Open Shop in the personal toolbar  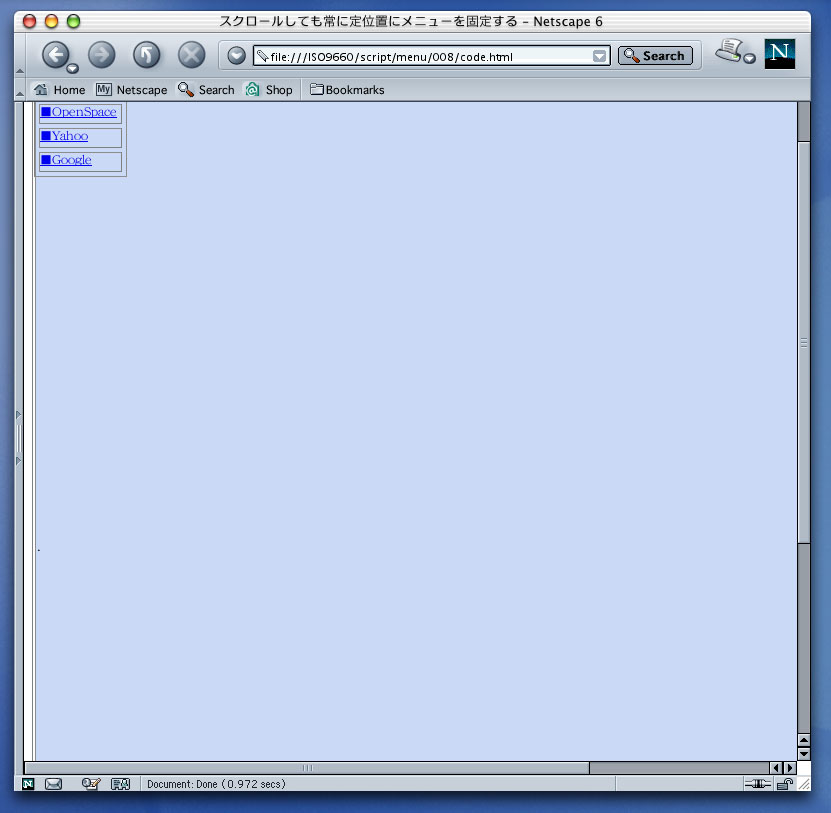tap(269, 90)
